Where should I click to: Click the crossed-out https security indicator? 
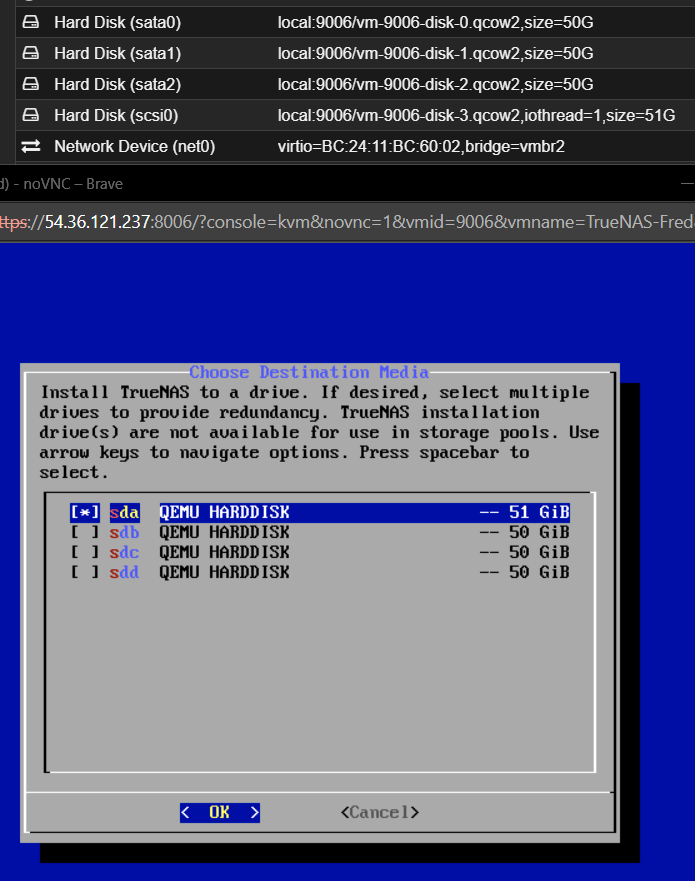(x=17, y=221)
